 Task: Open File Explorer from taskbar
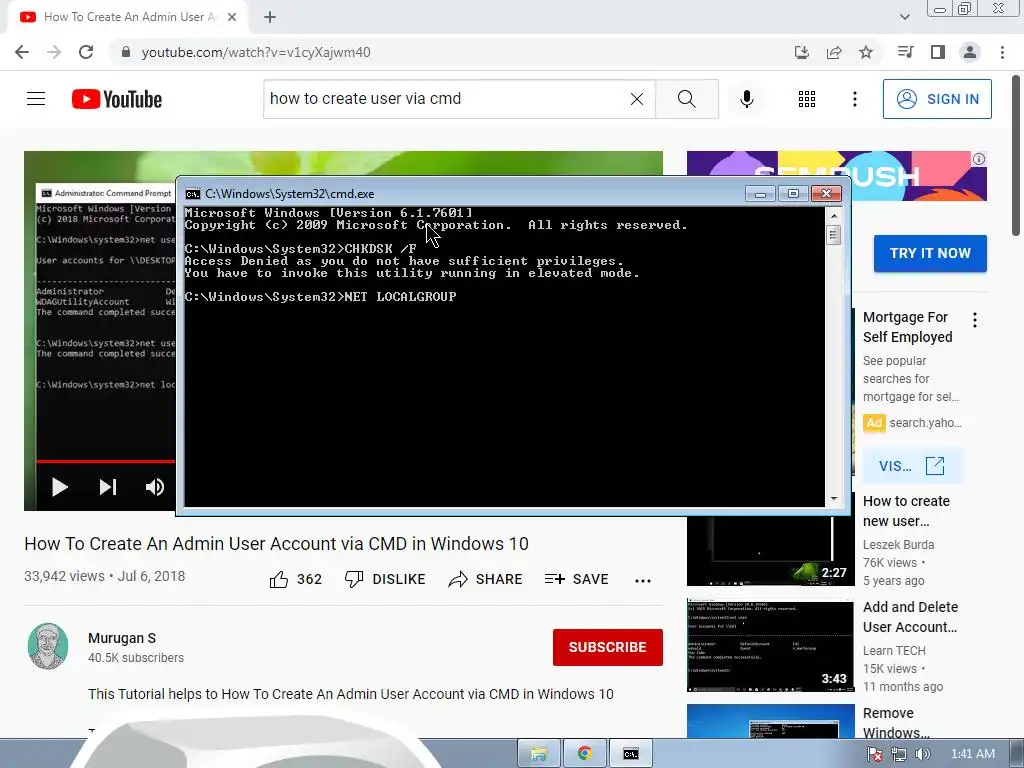pos(539,754)
